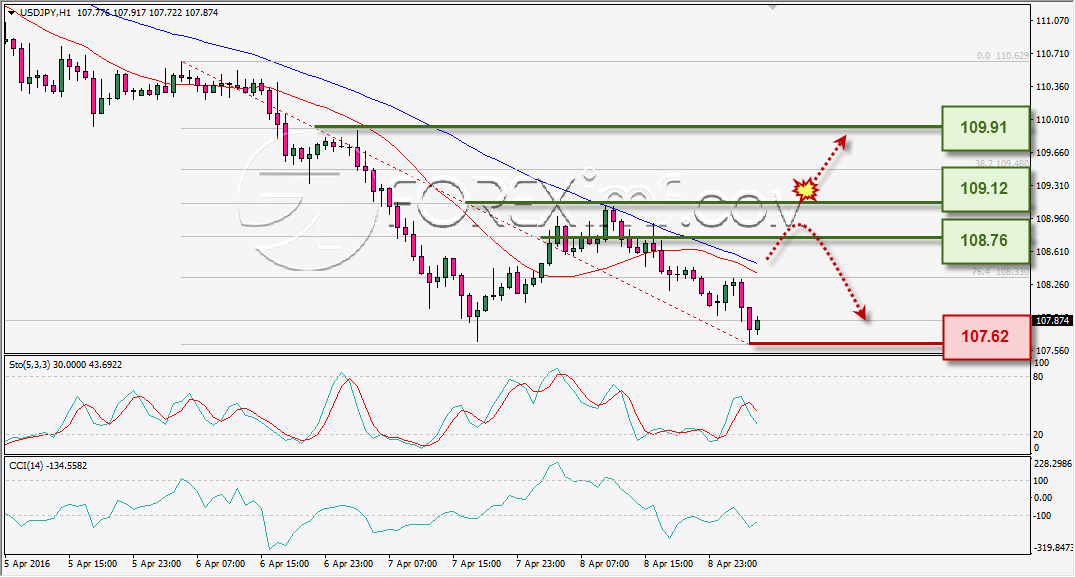Viewport: 1075px width, 577px height.
Task: Click the 5 Apr 23:00 time label
Action: (156, 563)
